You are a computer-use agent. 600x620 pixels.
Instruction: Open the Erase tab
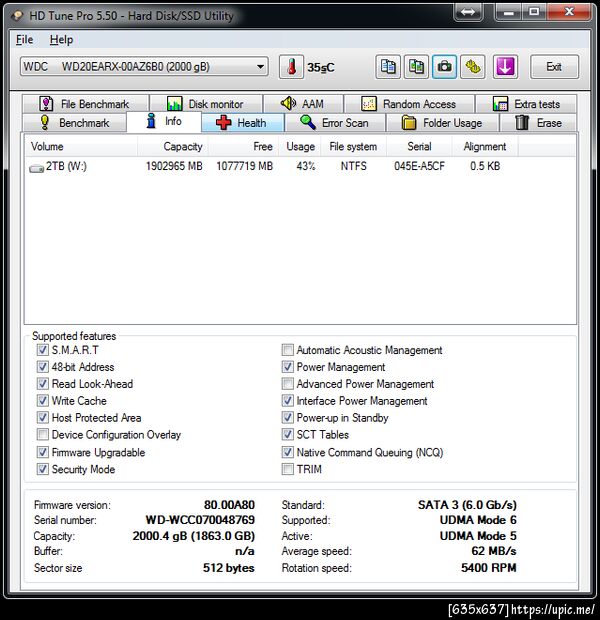[x=539, y=123]
